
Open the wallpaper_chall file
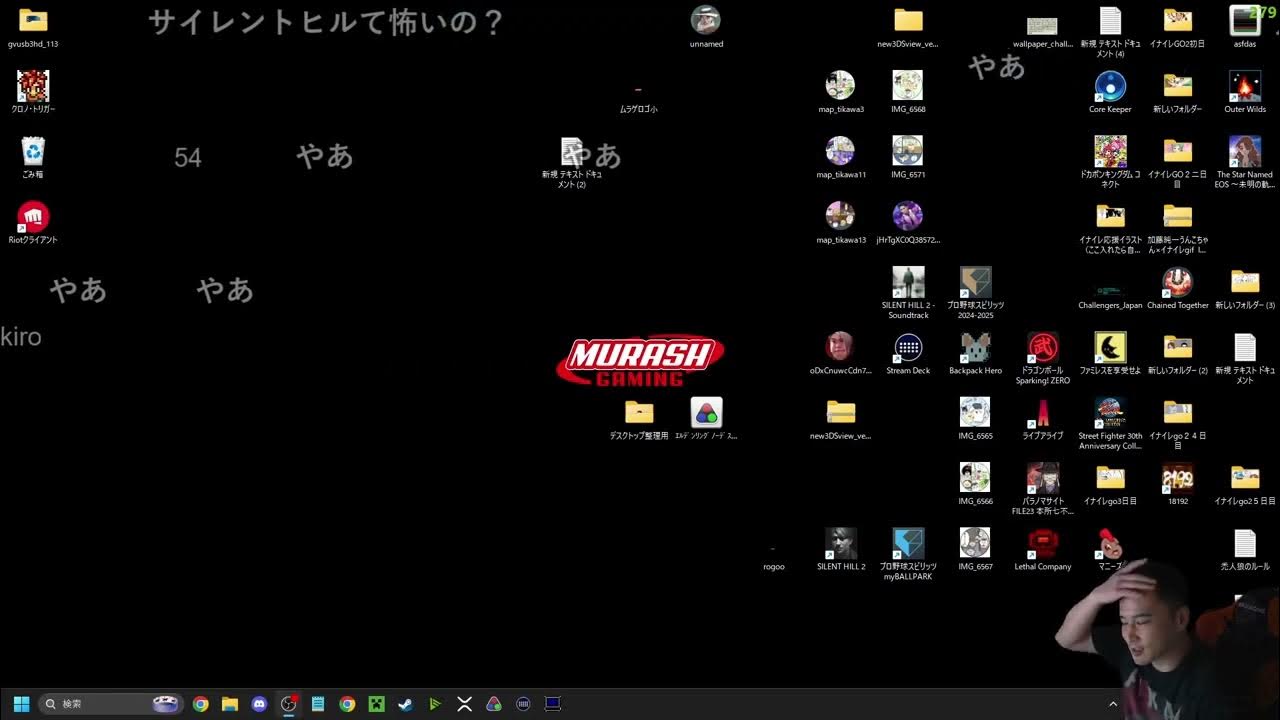pos(1042,26)
